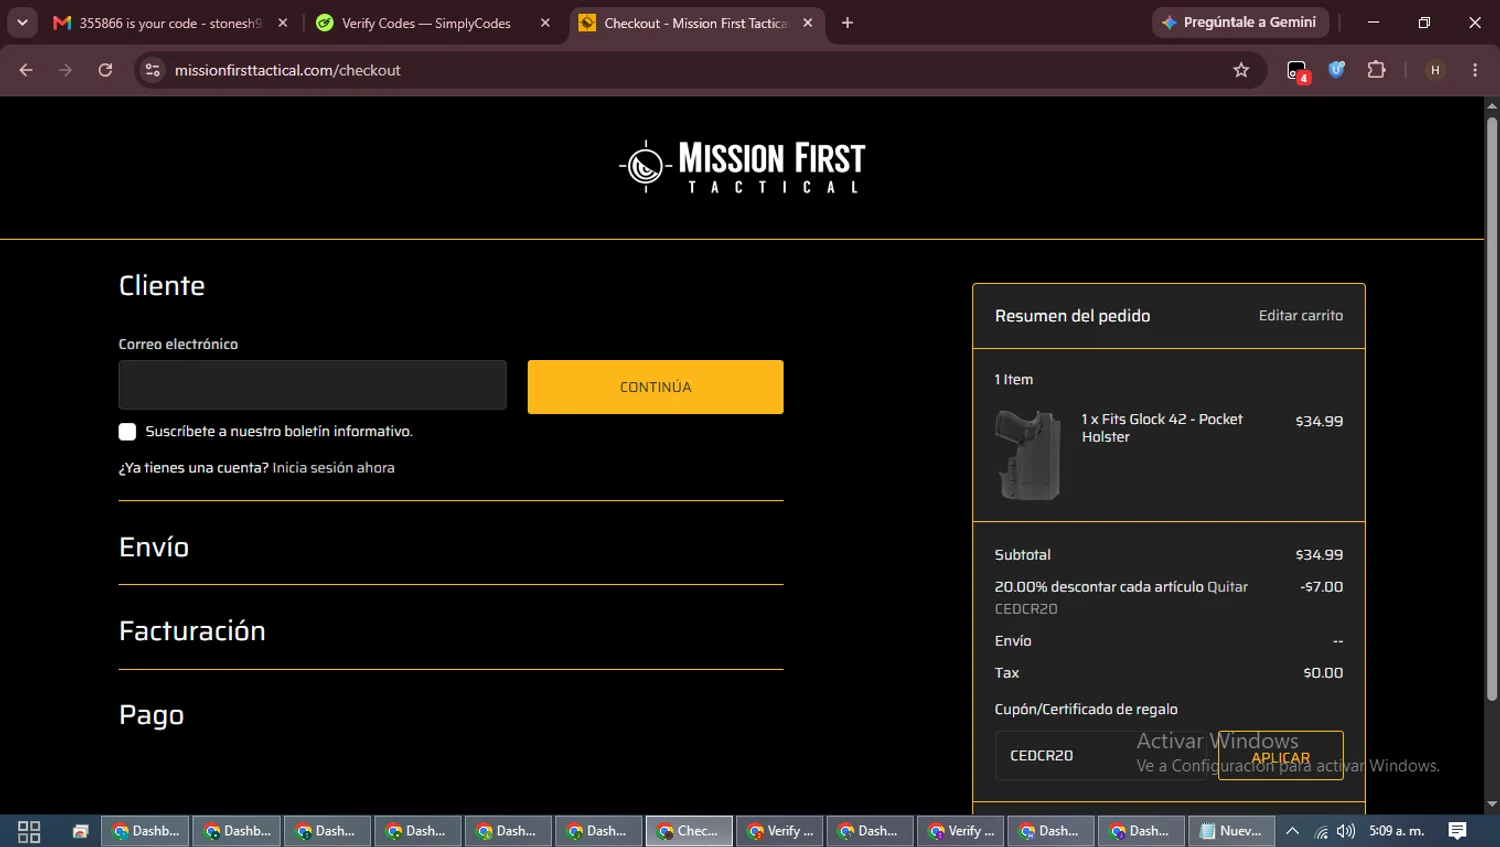Reload the checkout page
Image resolution: width=1500 pixels, height=847 pixels.
105,70
